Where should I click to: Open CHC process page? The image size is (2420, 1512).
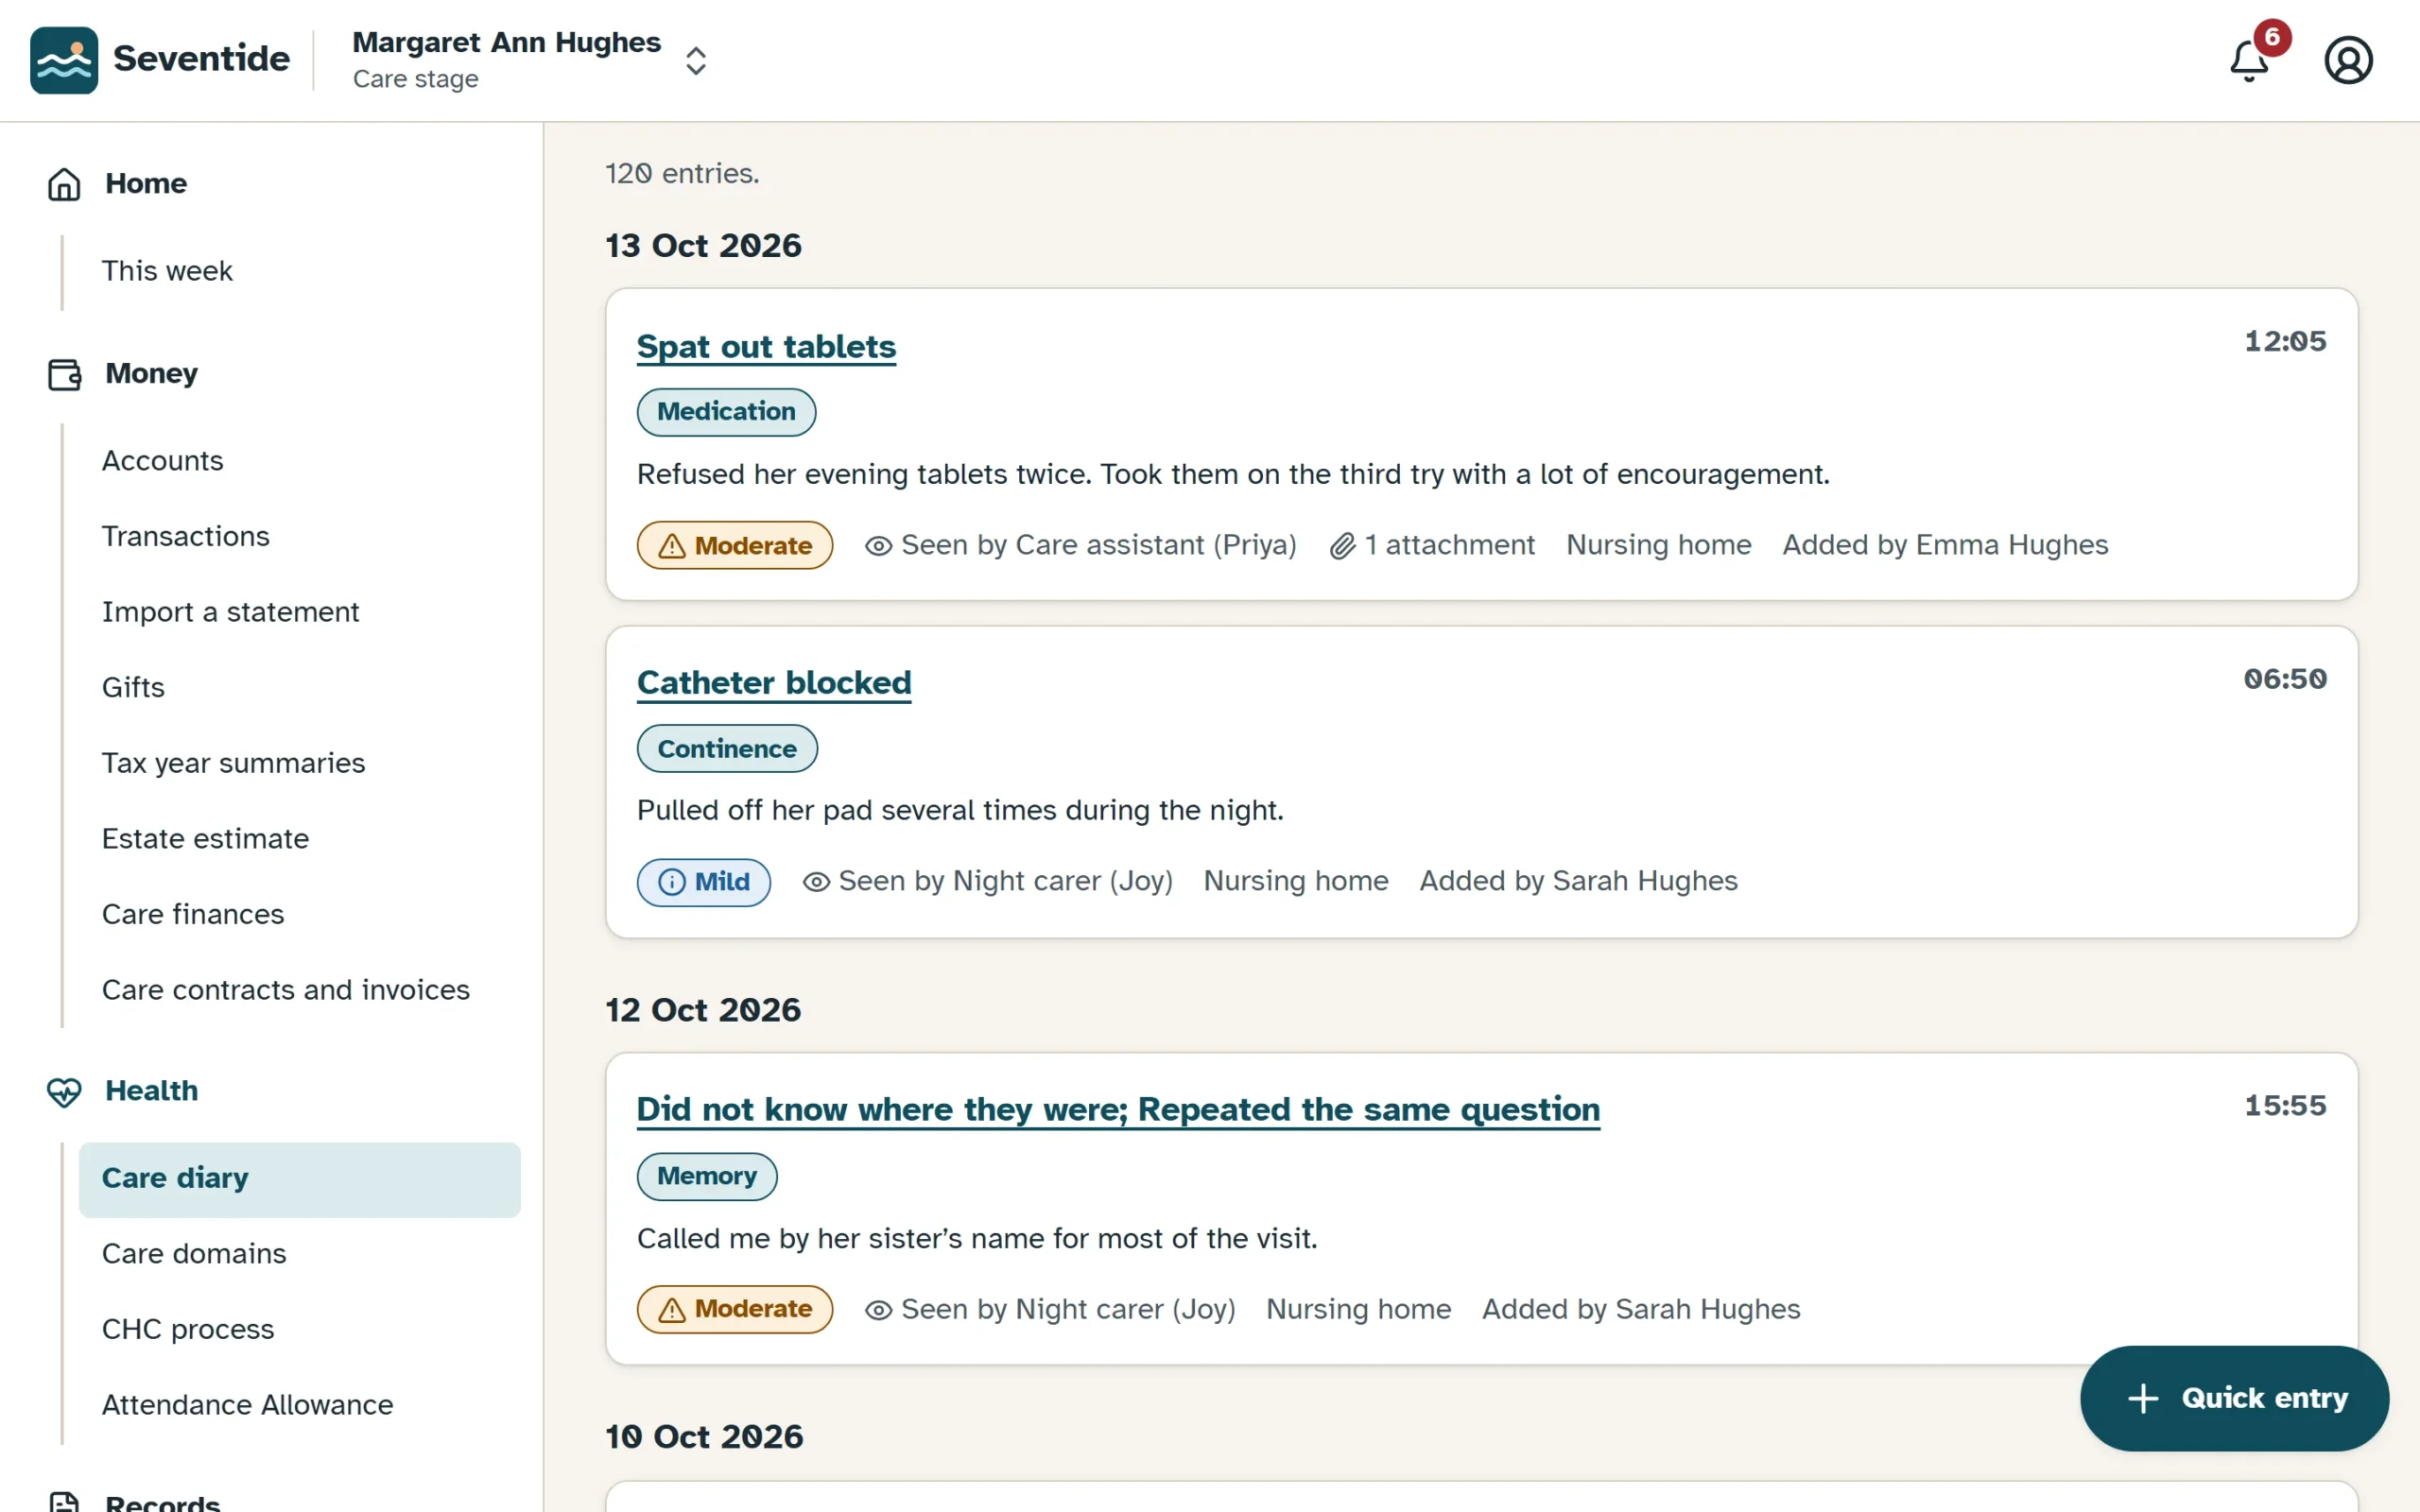pos(187,1330)
